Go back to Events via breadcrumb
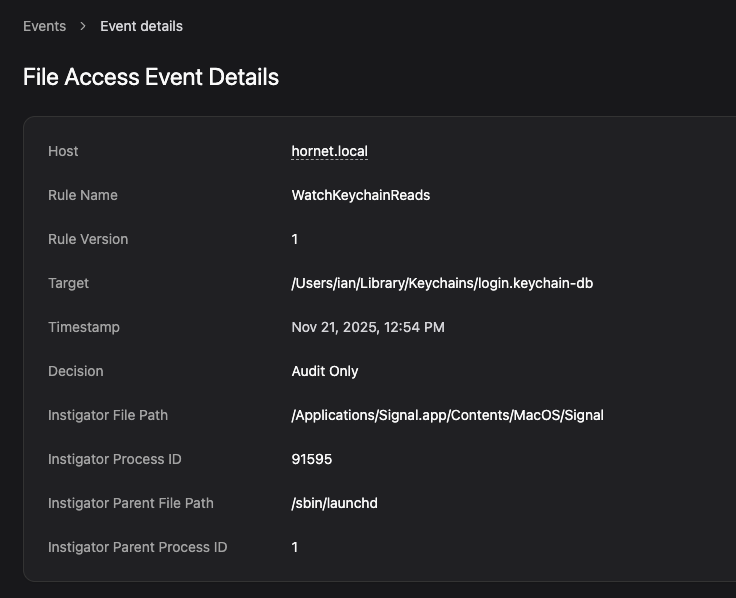736x598 pixels. coord(44,26)
